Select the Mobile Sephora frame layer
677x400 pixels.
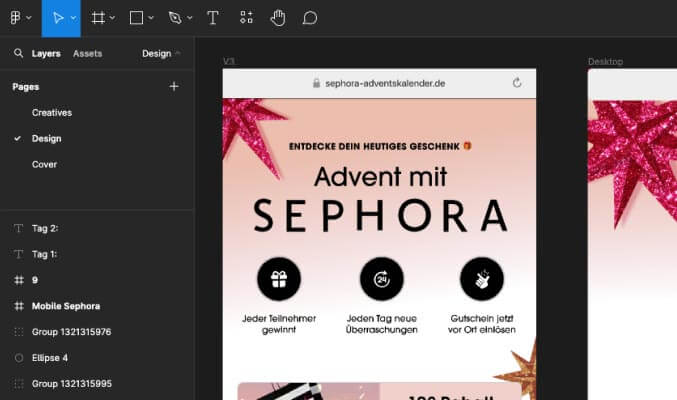(x=66, y=306)
